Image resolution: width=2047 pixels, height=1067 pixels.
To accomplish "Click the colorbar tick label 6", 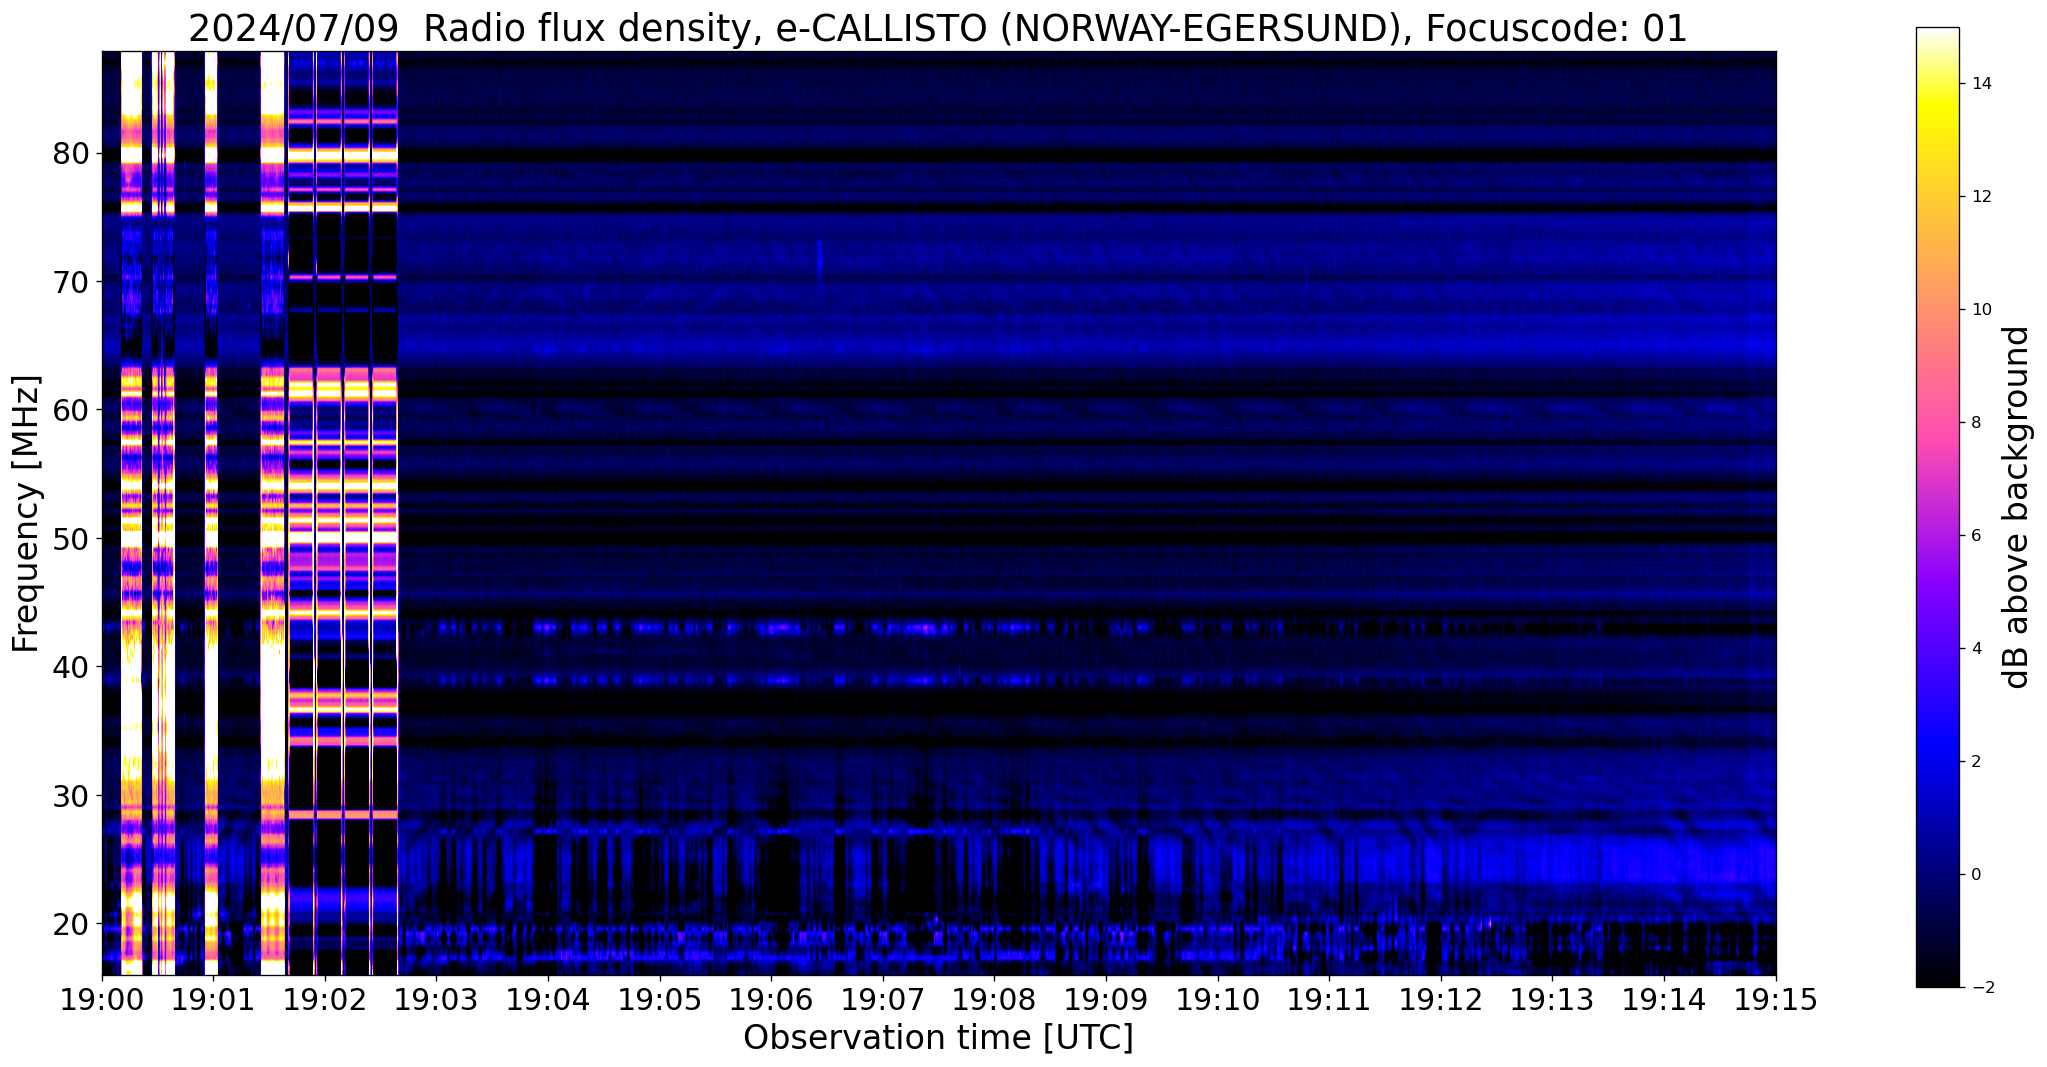I will tap(1974, 536).
